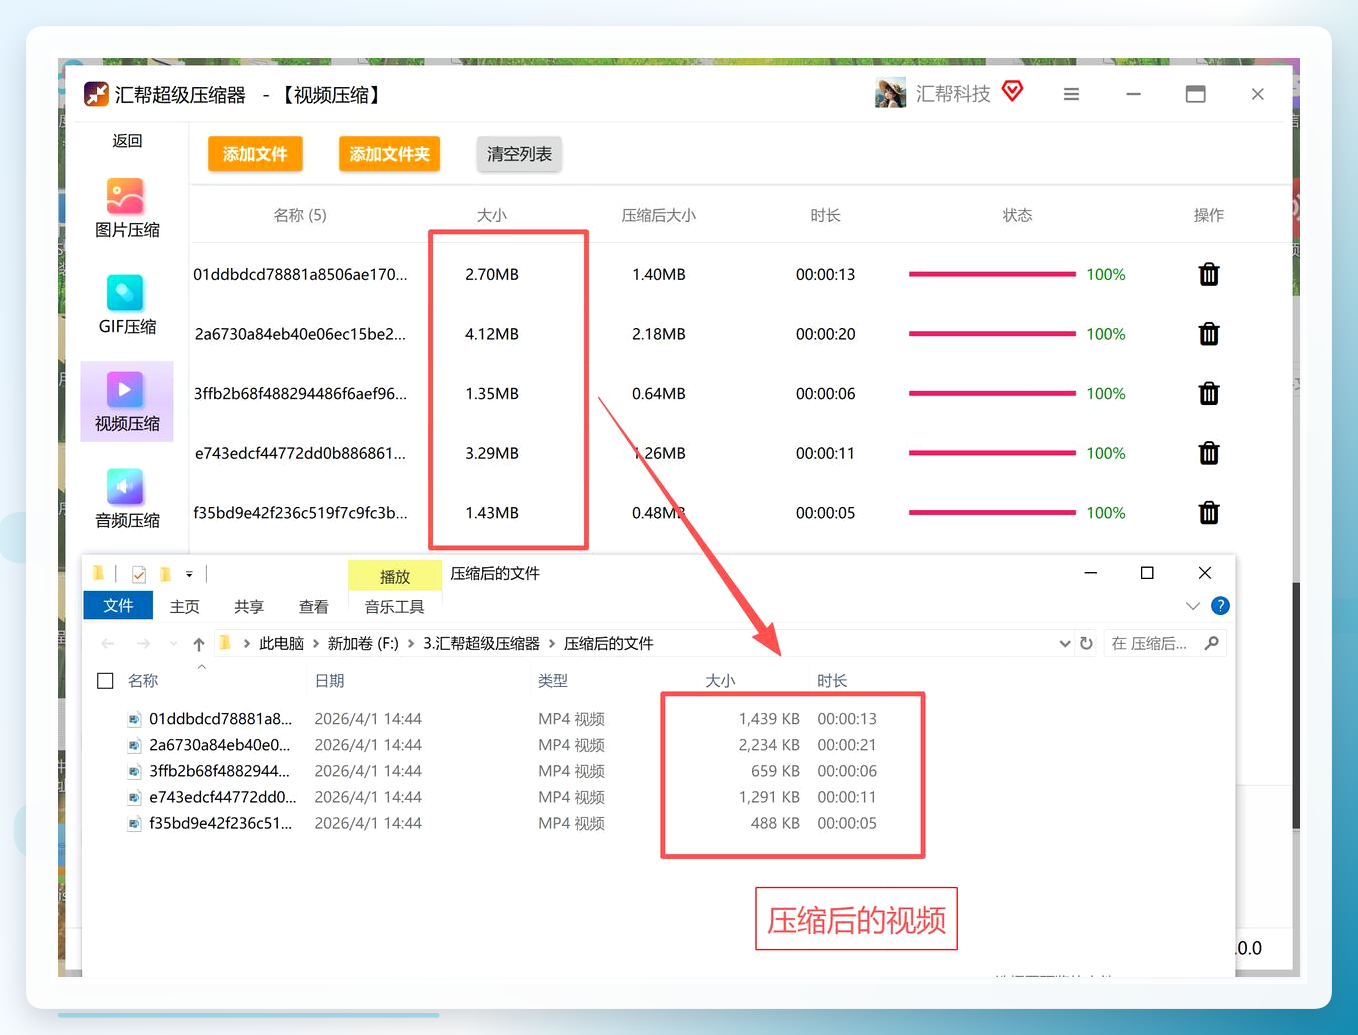The height and width of the screenshot is (1035, 1358).
Task: Delete the 01ddbdcd78881a8506ae170 row with its trash icon
Action: [x=1209, y=274]
